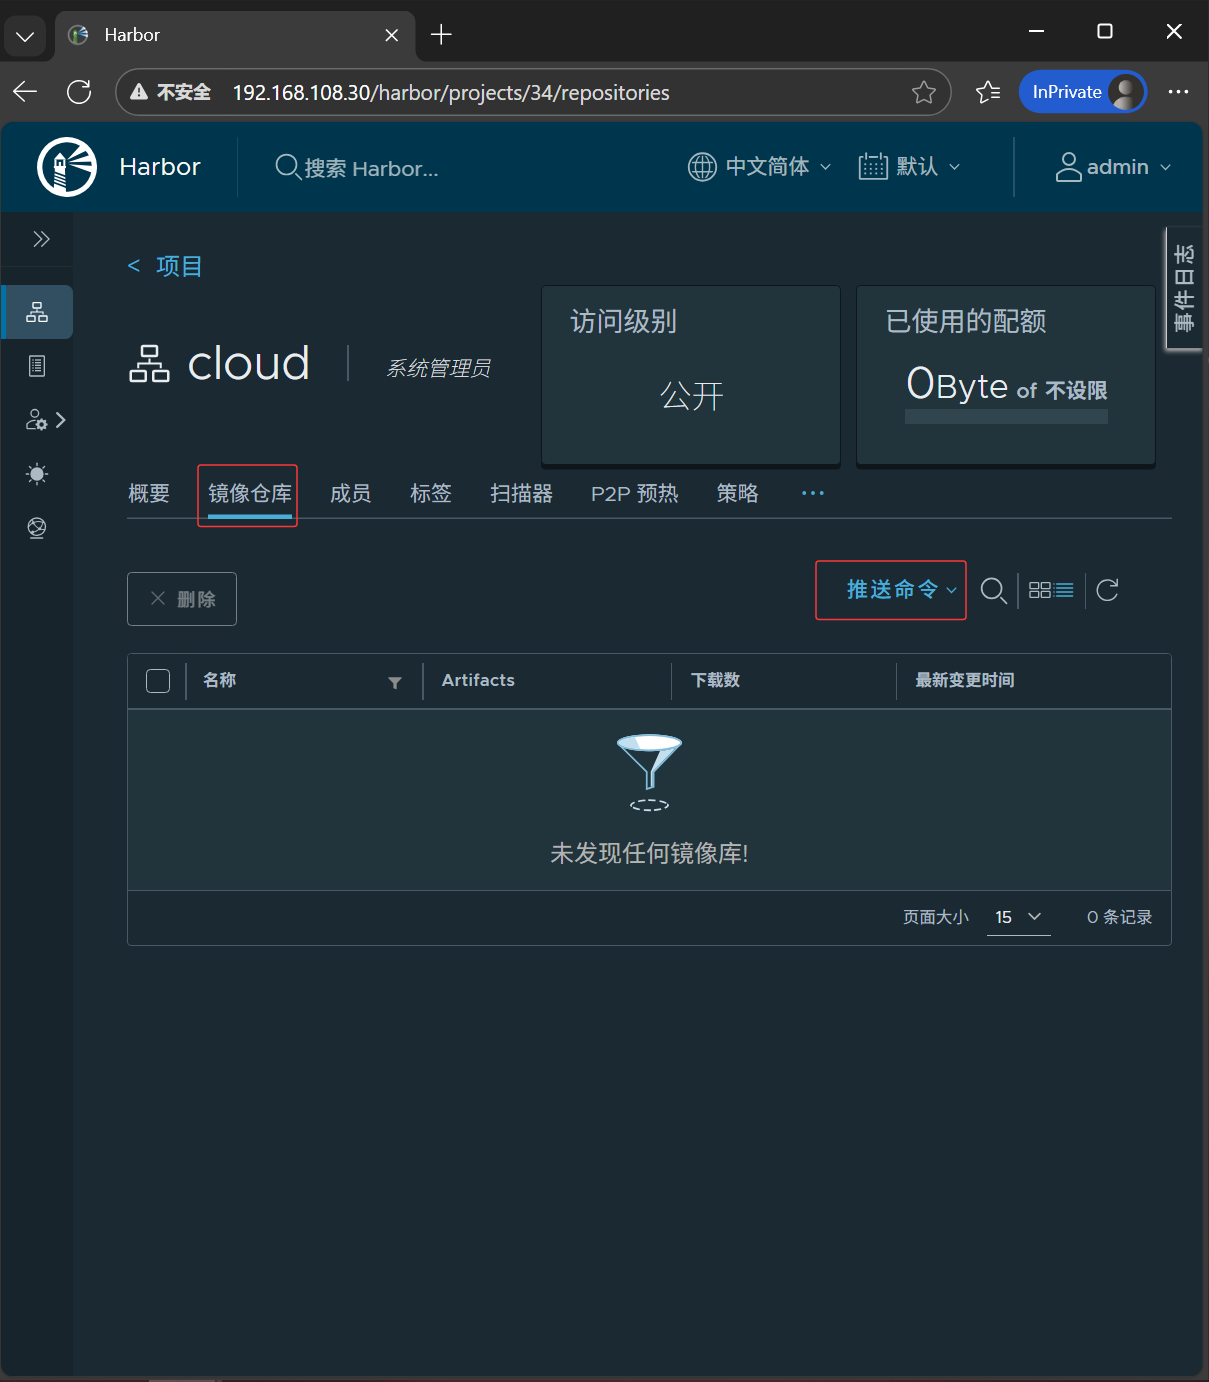Click the 下载数 column header
1209x1382 pixels.
tap(716, 680)
